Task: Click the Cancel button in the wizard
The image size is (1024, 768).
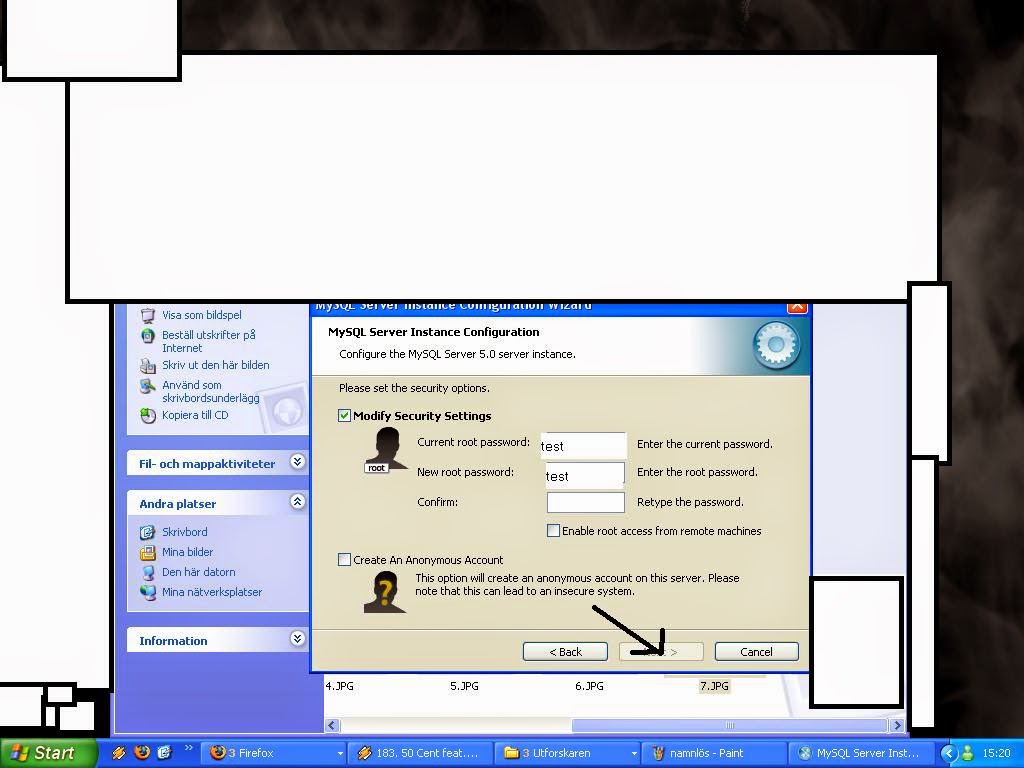Action: (x=756, y=652)
